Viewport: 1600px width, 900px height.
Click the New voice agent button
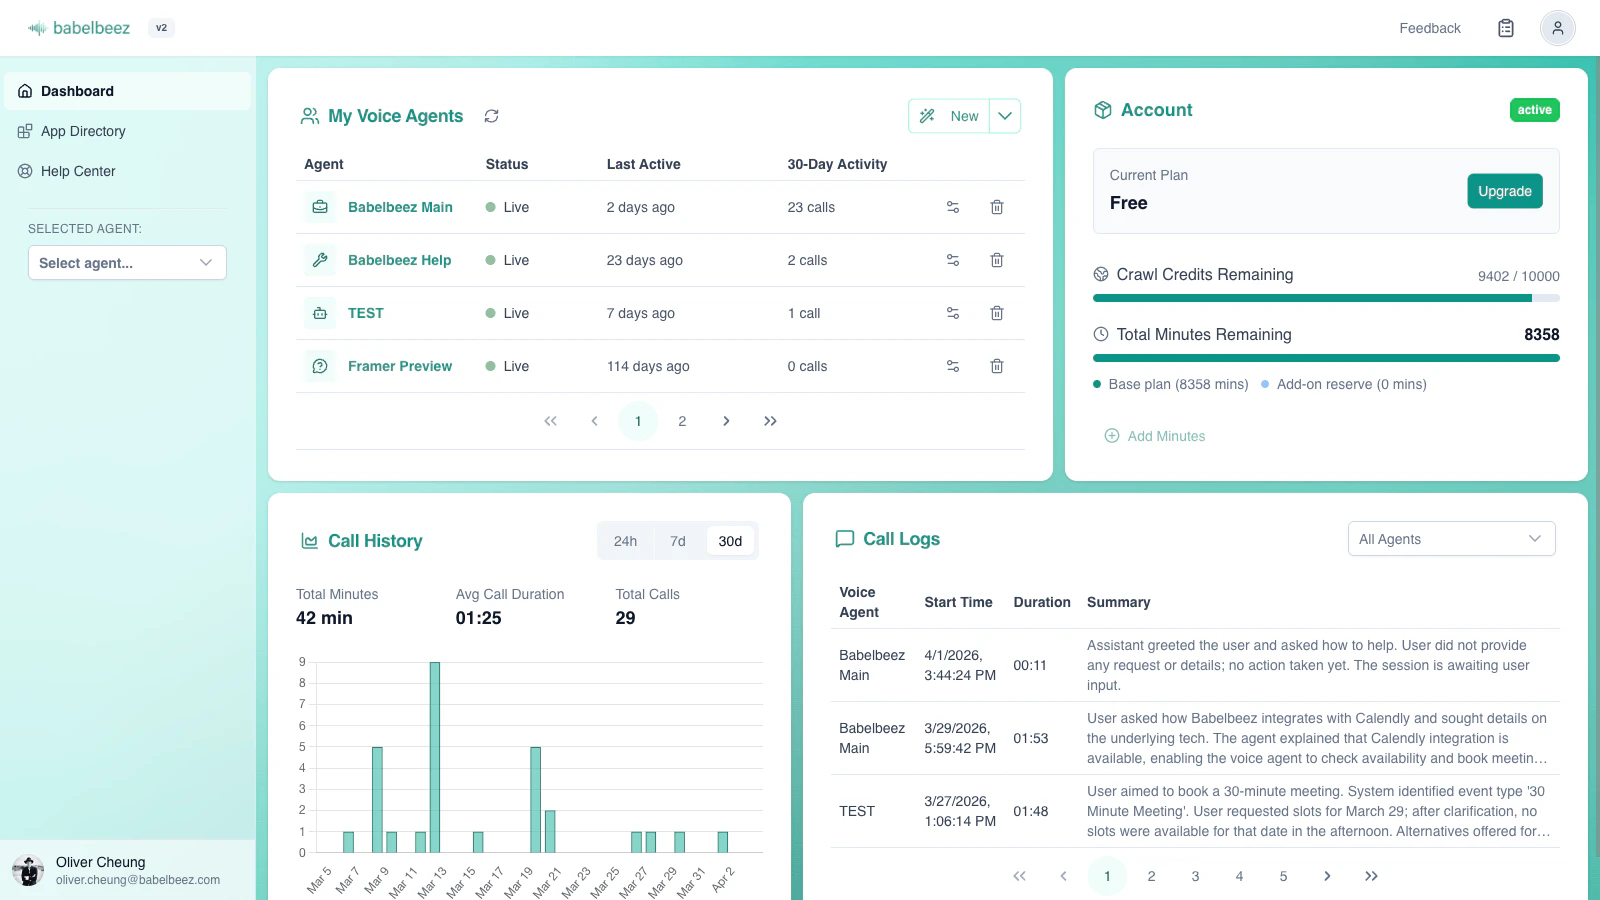949,116
